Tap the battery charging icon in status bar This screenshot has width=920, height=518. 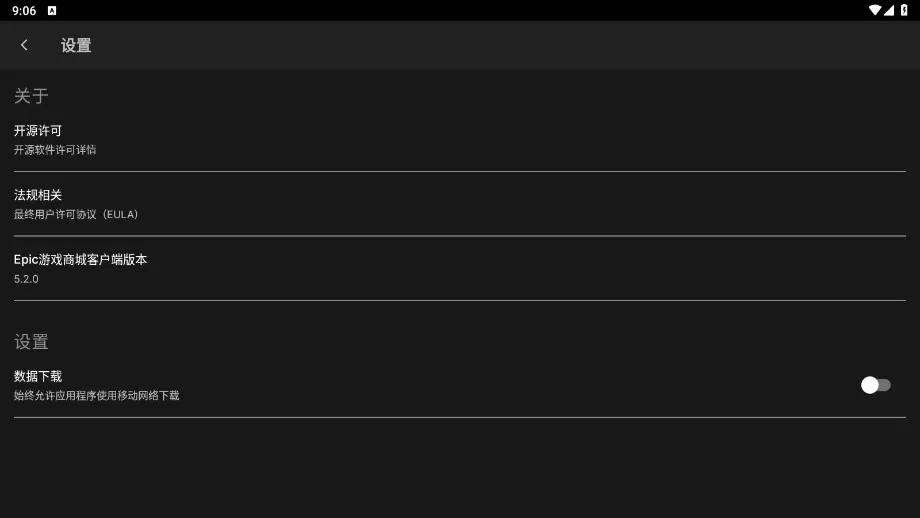(904, 10)
